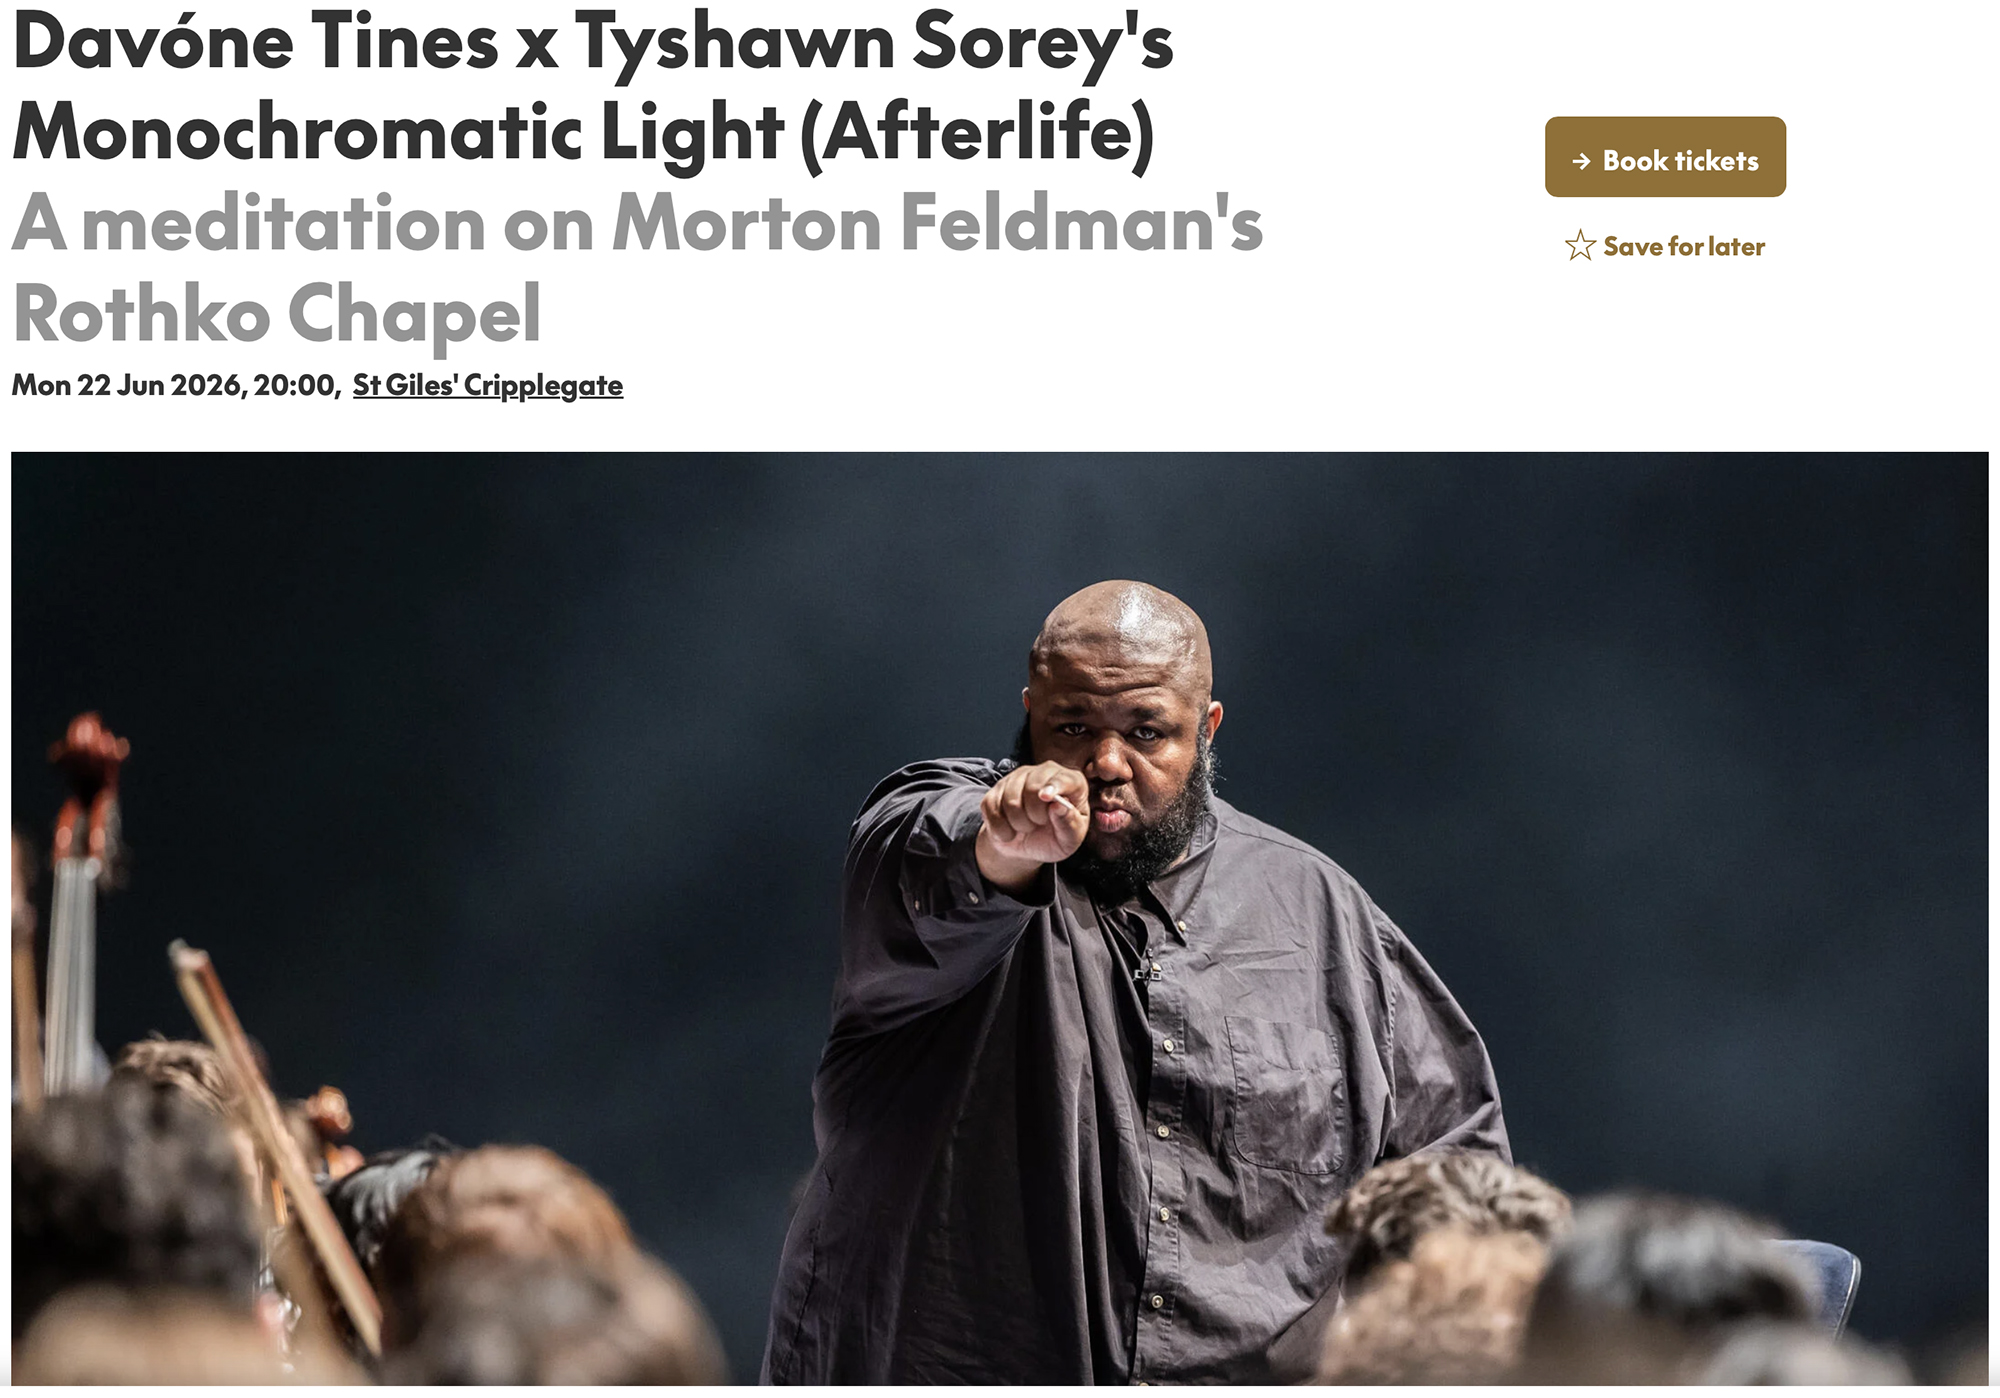Click the word (Afterlife) in the heading
2000x1398 pixels.
point(977,134)
